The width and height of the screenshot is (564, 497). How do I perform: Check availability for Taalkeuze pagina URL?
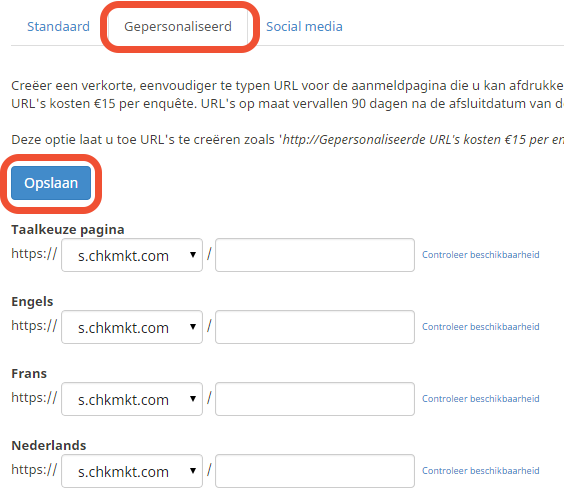pos(481,255)
